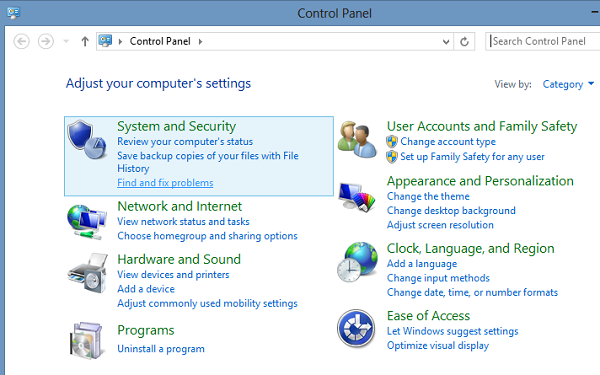Open the recent locations dropdown arrow
The image size is (600, 375).
[66, 41]
